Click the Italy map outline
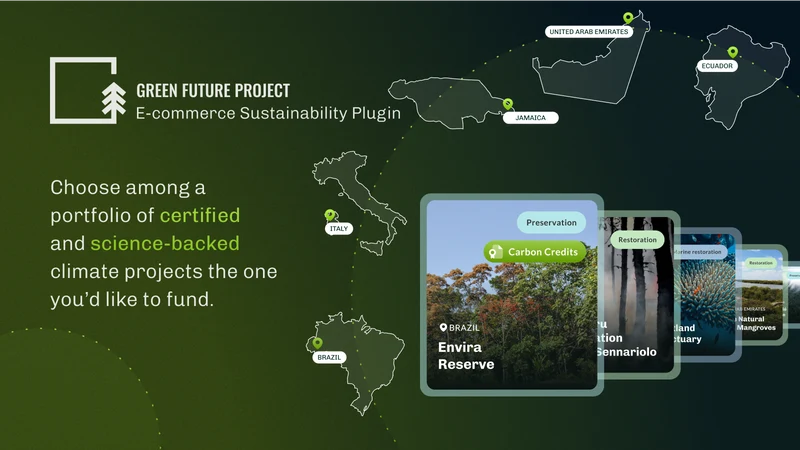This screenshot has height=450, width=800. [x=360, y=203]
